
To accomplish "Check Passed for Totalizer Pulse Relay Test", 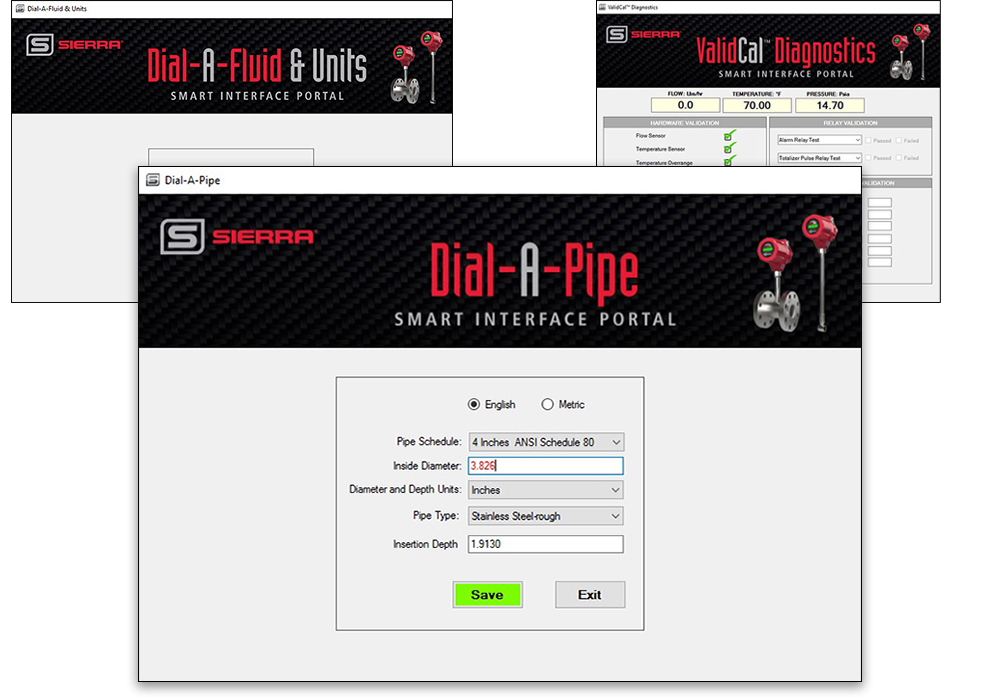I will tap(869, 157).
